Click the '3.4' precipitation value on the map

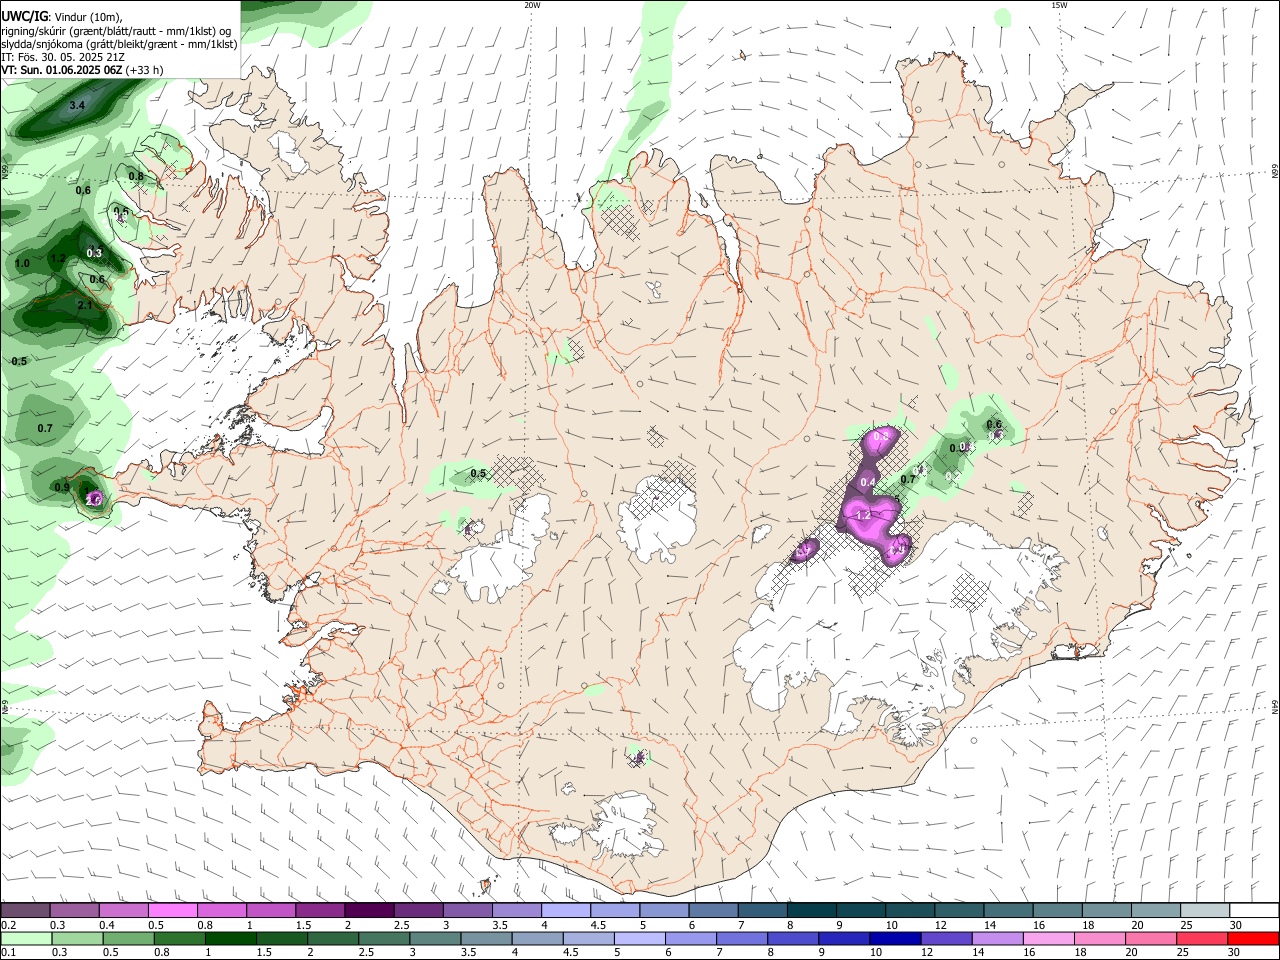pyautogui.click(x=77, y=105)
